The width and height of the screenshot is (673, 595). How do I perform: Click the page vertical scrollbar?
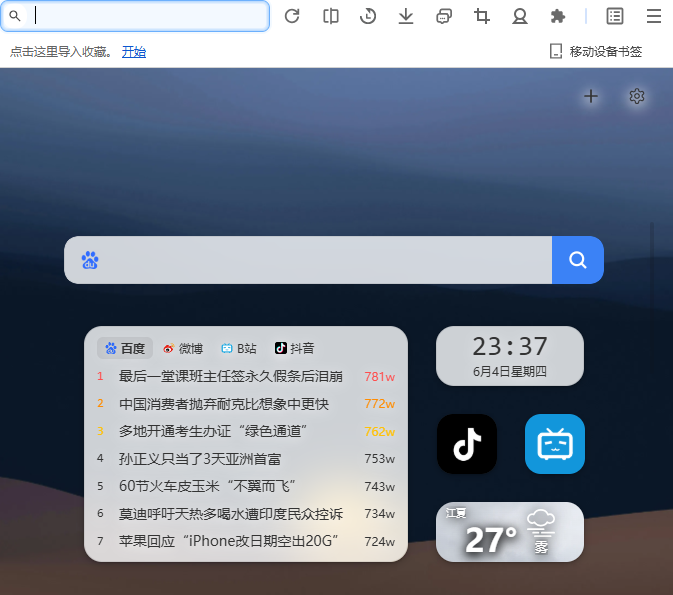point(652,301)
